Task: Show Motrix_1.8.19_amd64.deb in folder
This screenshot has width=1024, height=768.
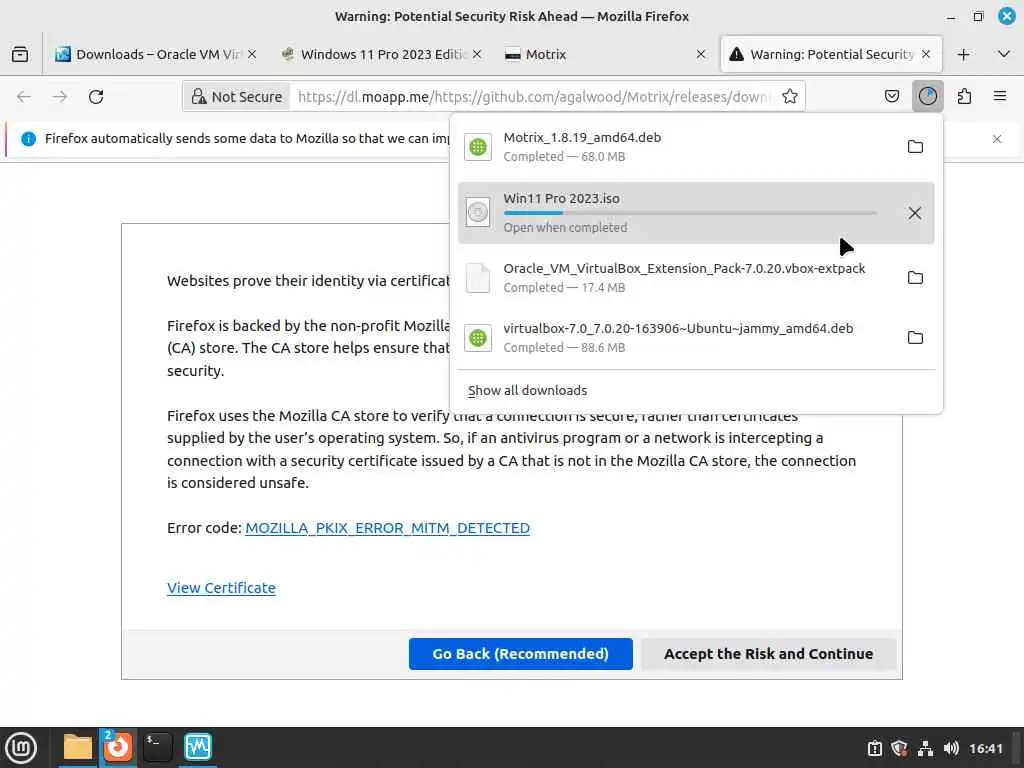Action: pos(915,146)
